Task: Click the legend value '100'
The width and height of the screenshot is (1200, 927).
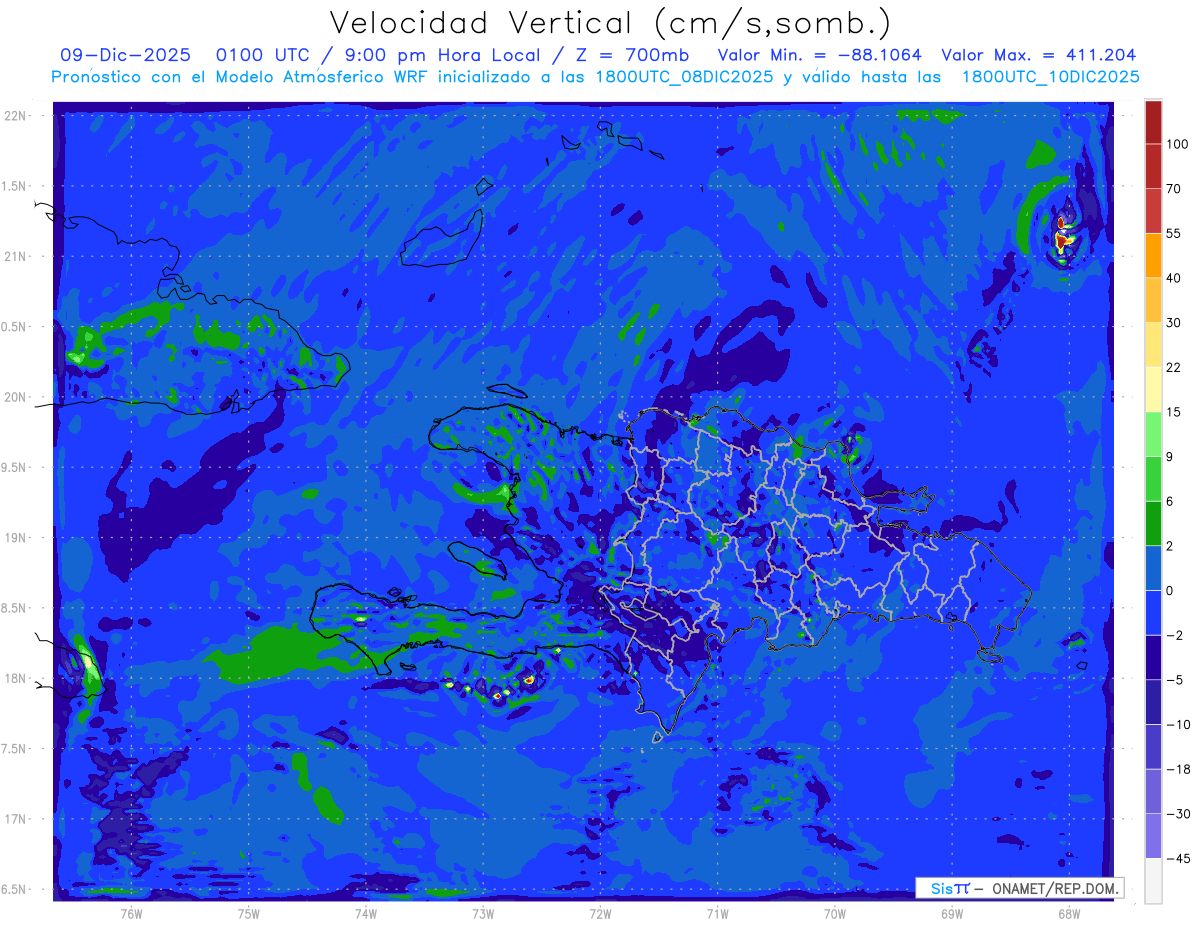Action: [x=1176, y=145]
